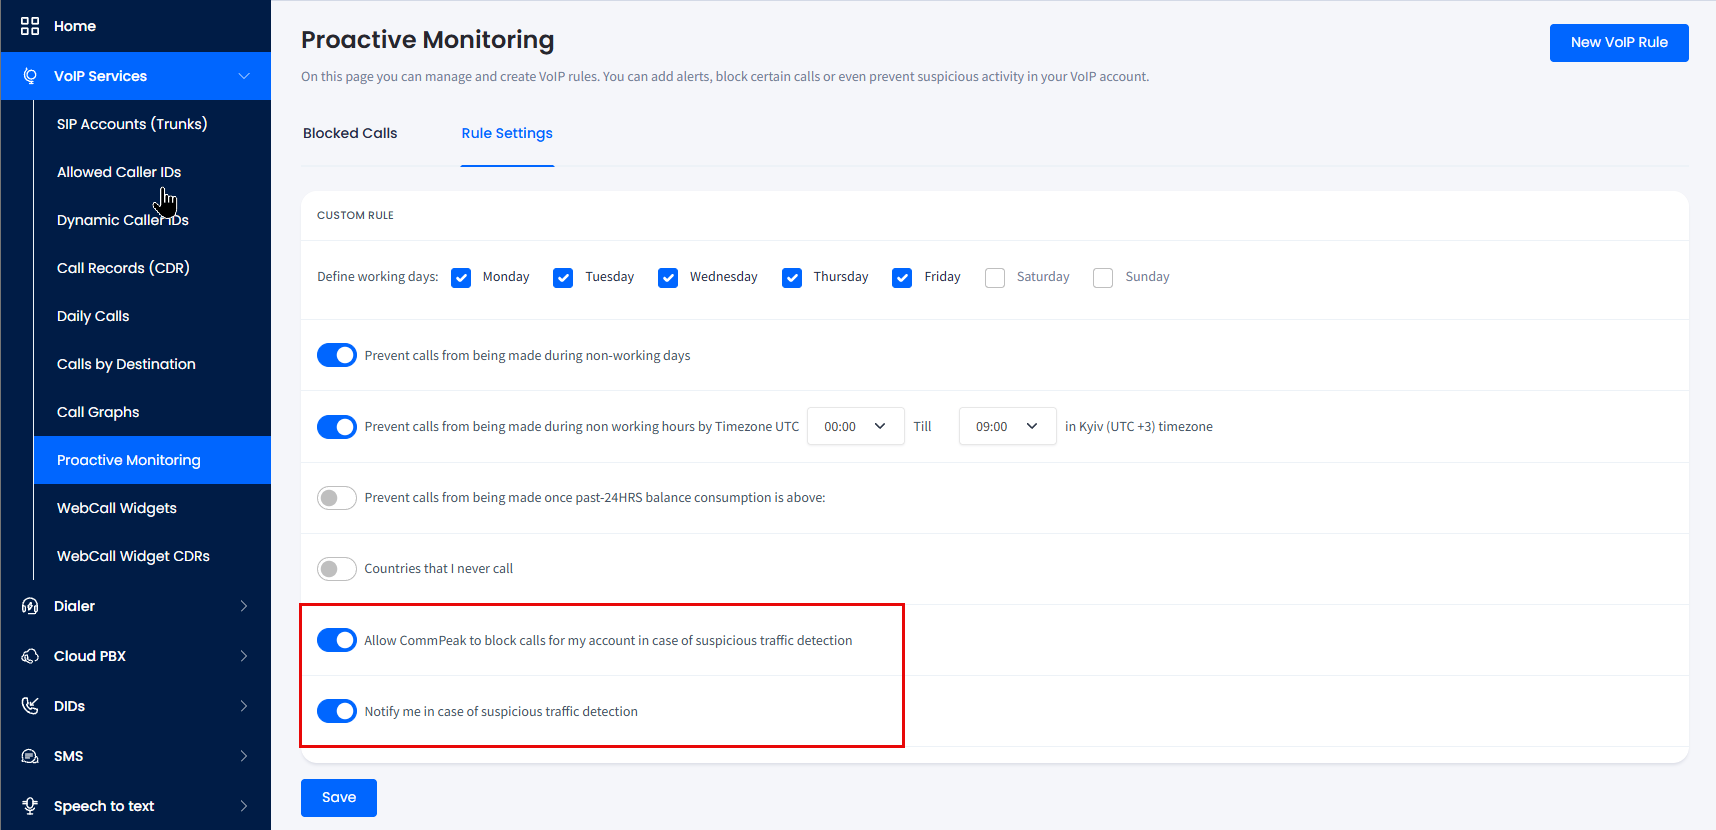Open WebCall Widgets page

(x=117, y=508)
